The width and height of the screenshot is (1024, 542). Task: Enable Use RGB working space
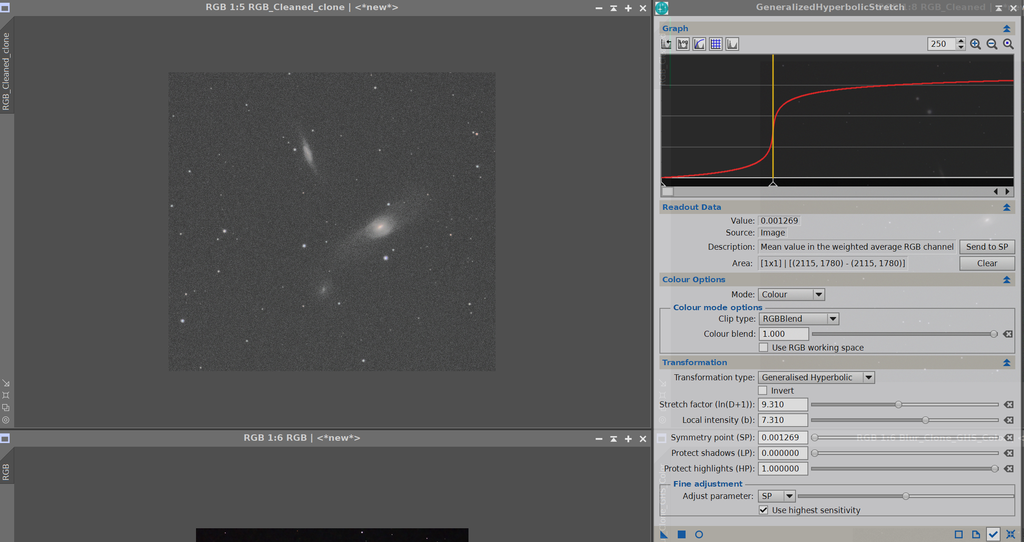click(763, 347)
